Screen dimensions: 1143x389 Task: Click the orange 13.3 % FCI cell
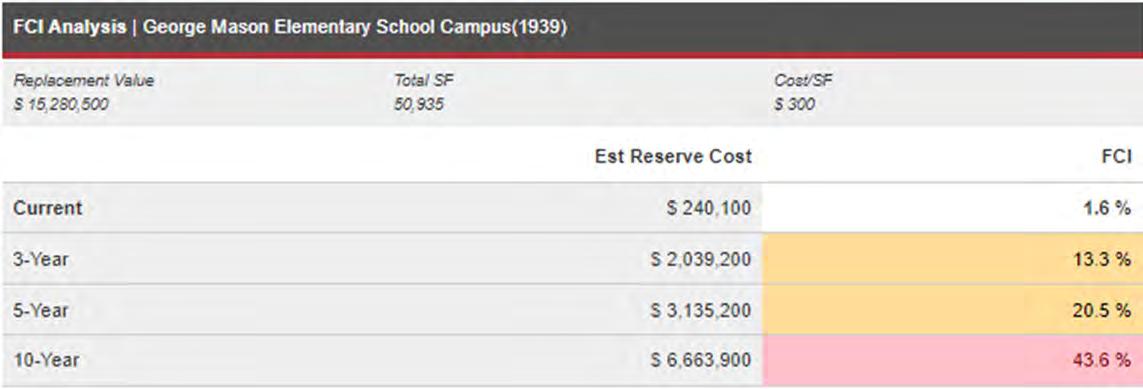[x=953, y=259]
